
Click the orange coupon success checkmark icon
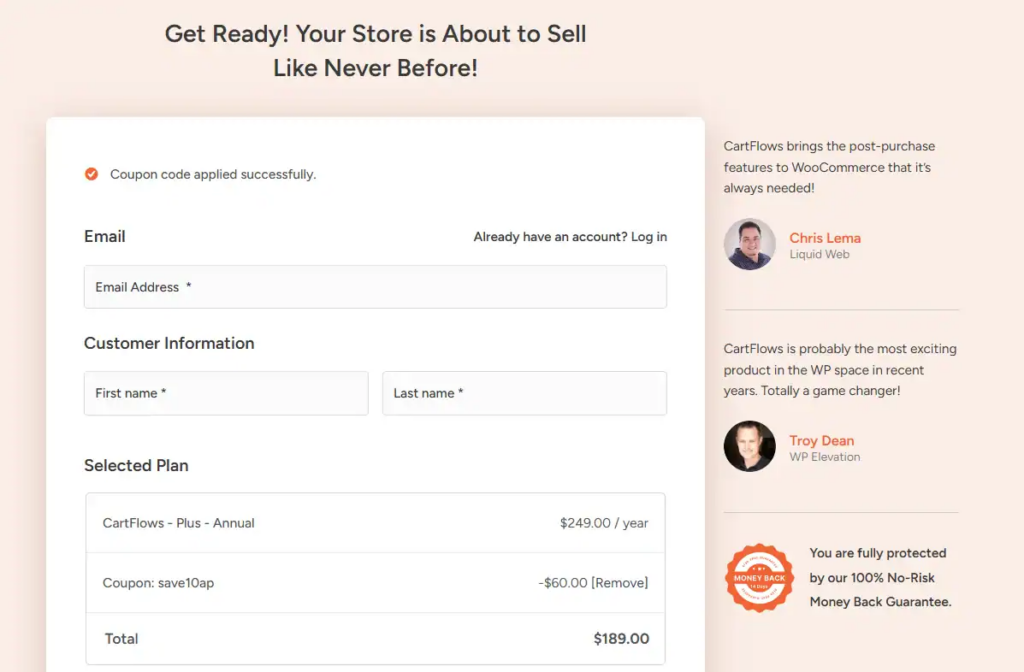pyautogui.click(x=91, y=173)
